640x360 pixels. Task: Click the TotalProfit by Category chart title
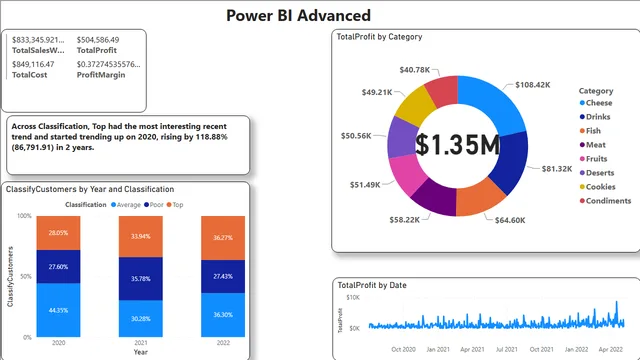(379, 37)
